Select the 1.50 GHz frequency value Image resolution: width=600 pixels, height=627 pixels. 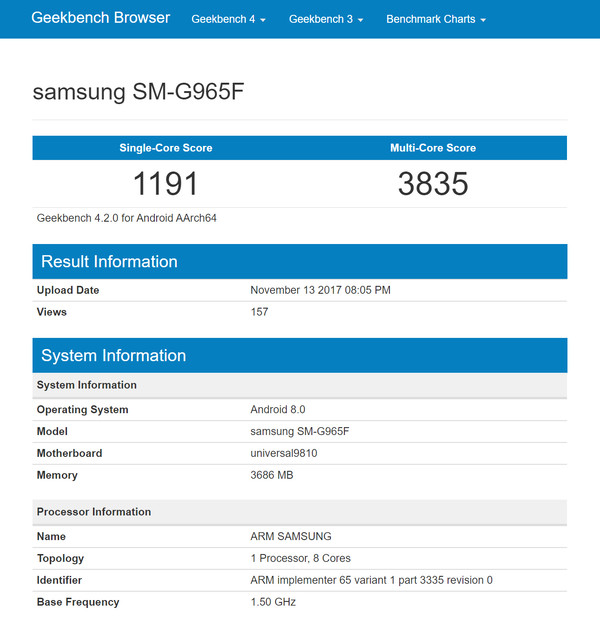tap(273, 602)
